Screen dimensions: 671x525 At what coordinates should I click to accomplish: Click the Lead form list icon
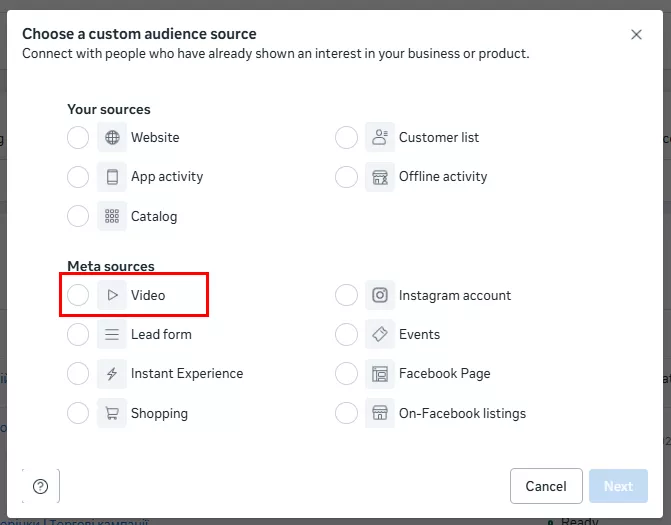[112, 335]
